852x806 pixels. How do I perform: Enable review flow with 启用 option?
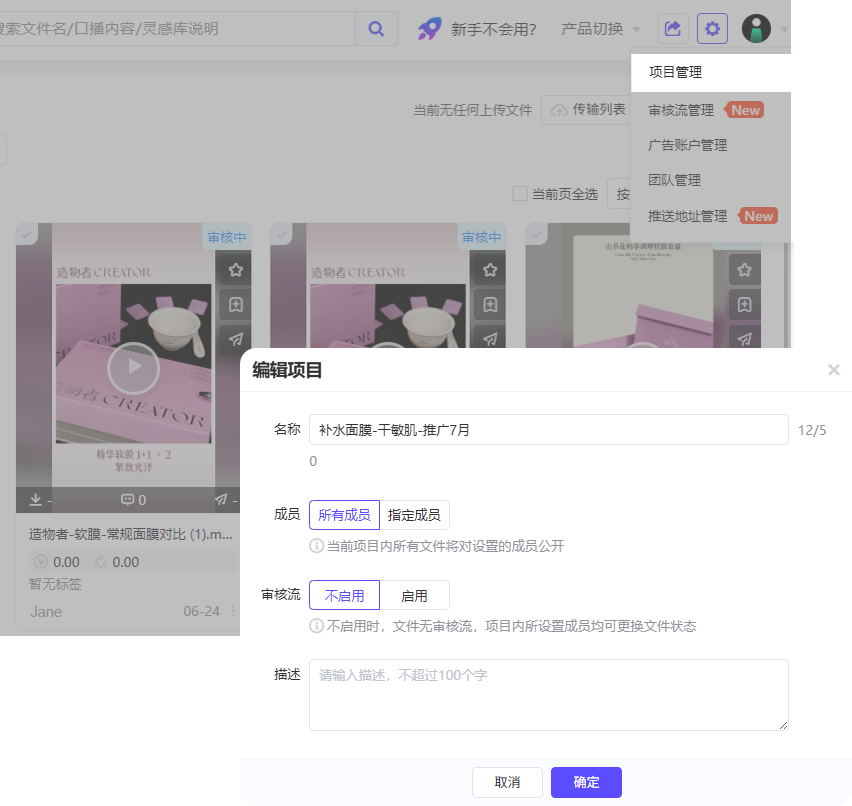tap(414, 595)
